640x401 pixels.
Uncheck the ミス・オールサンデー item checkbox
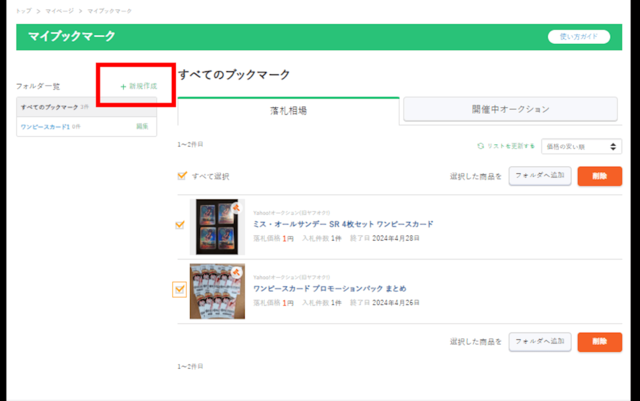(179, 225)
